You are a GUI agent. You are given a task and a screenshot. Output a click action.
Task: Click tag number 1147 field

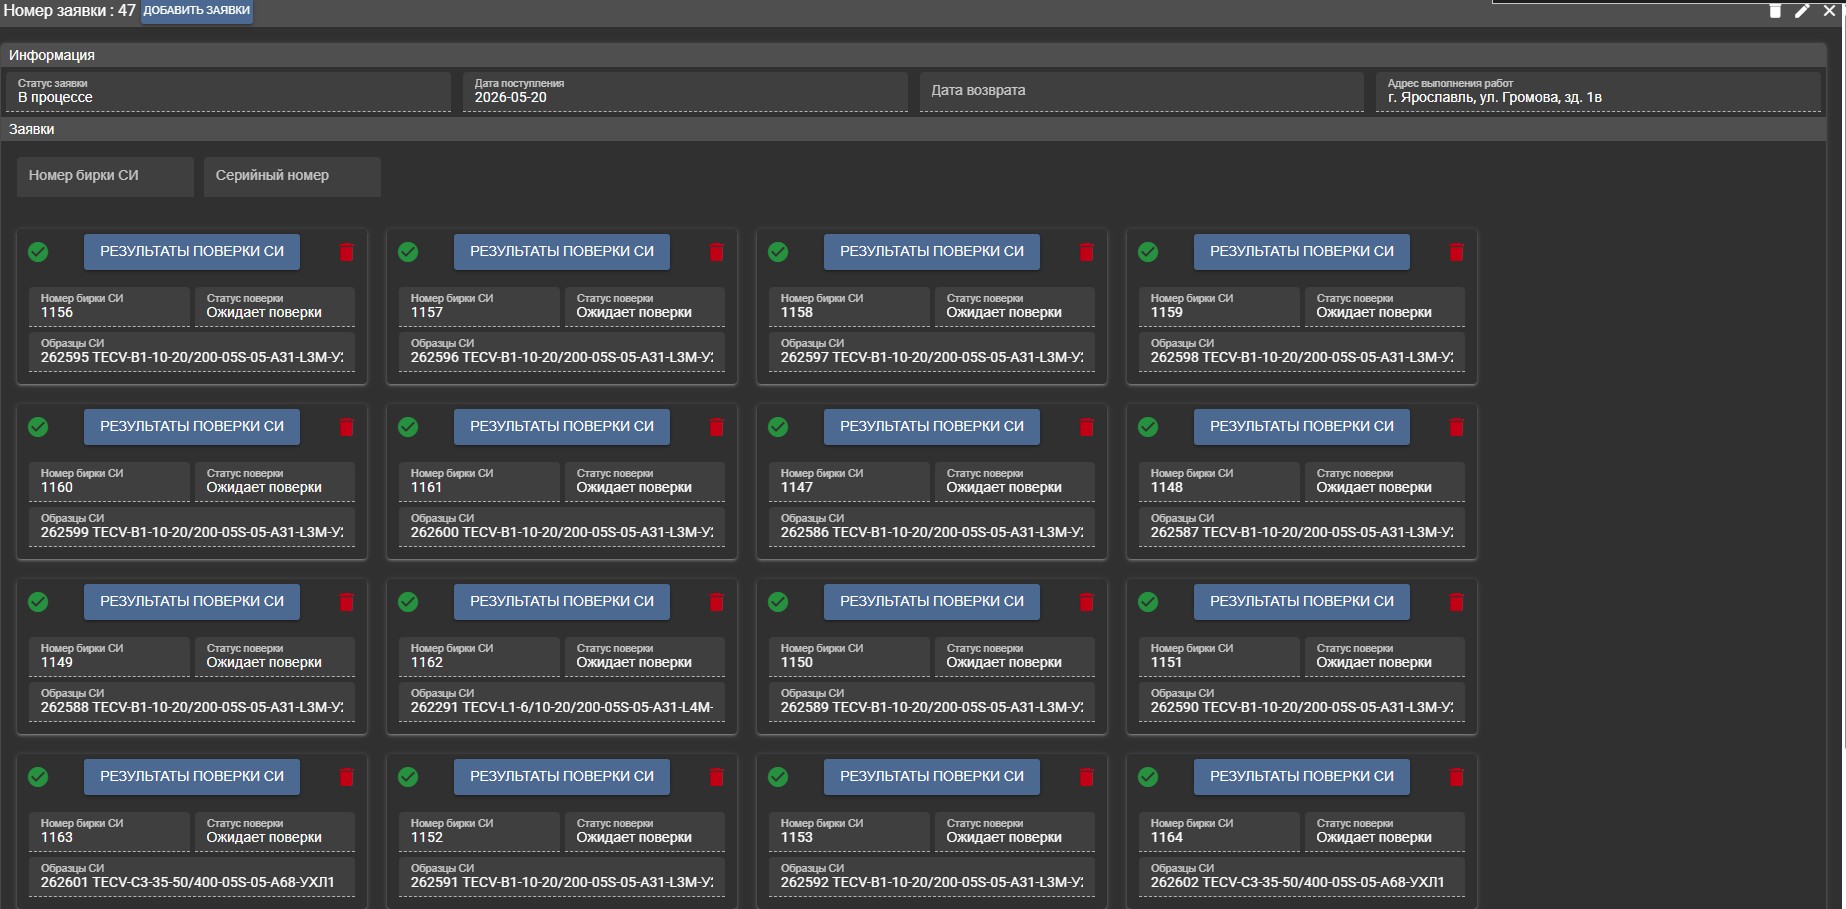tap(849, 481)
